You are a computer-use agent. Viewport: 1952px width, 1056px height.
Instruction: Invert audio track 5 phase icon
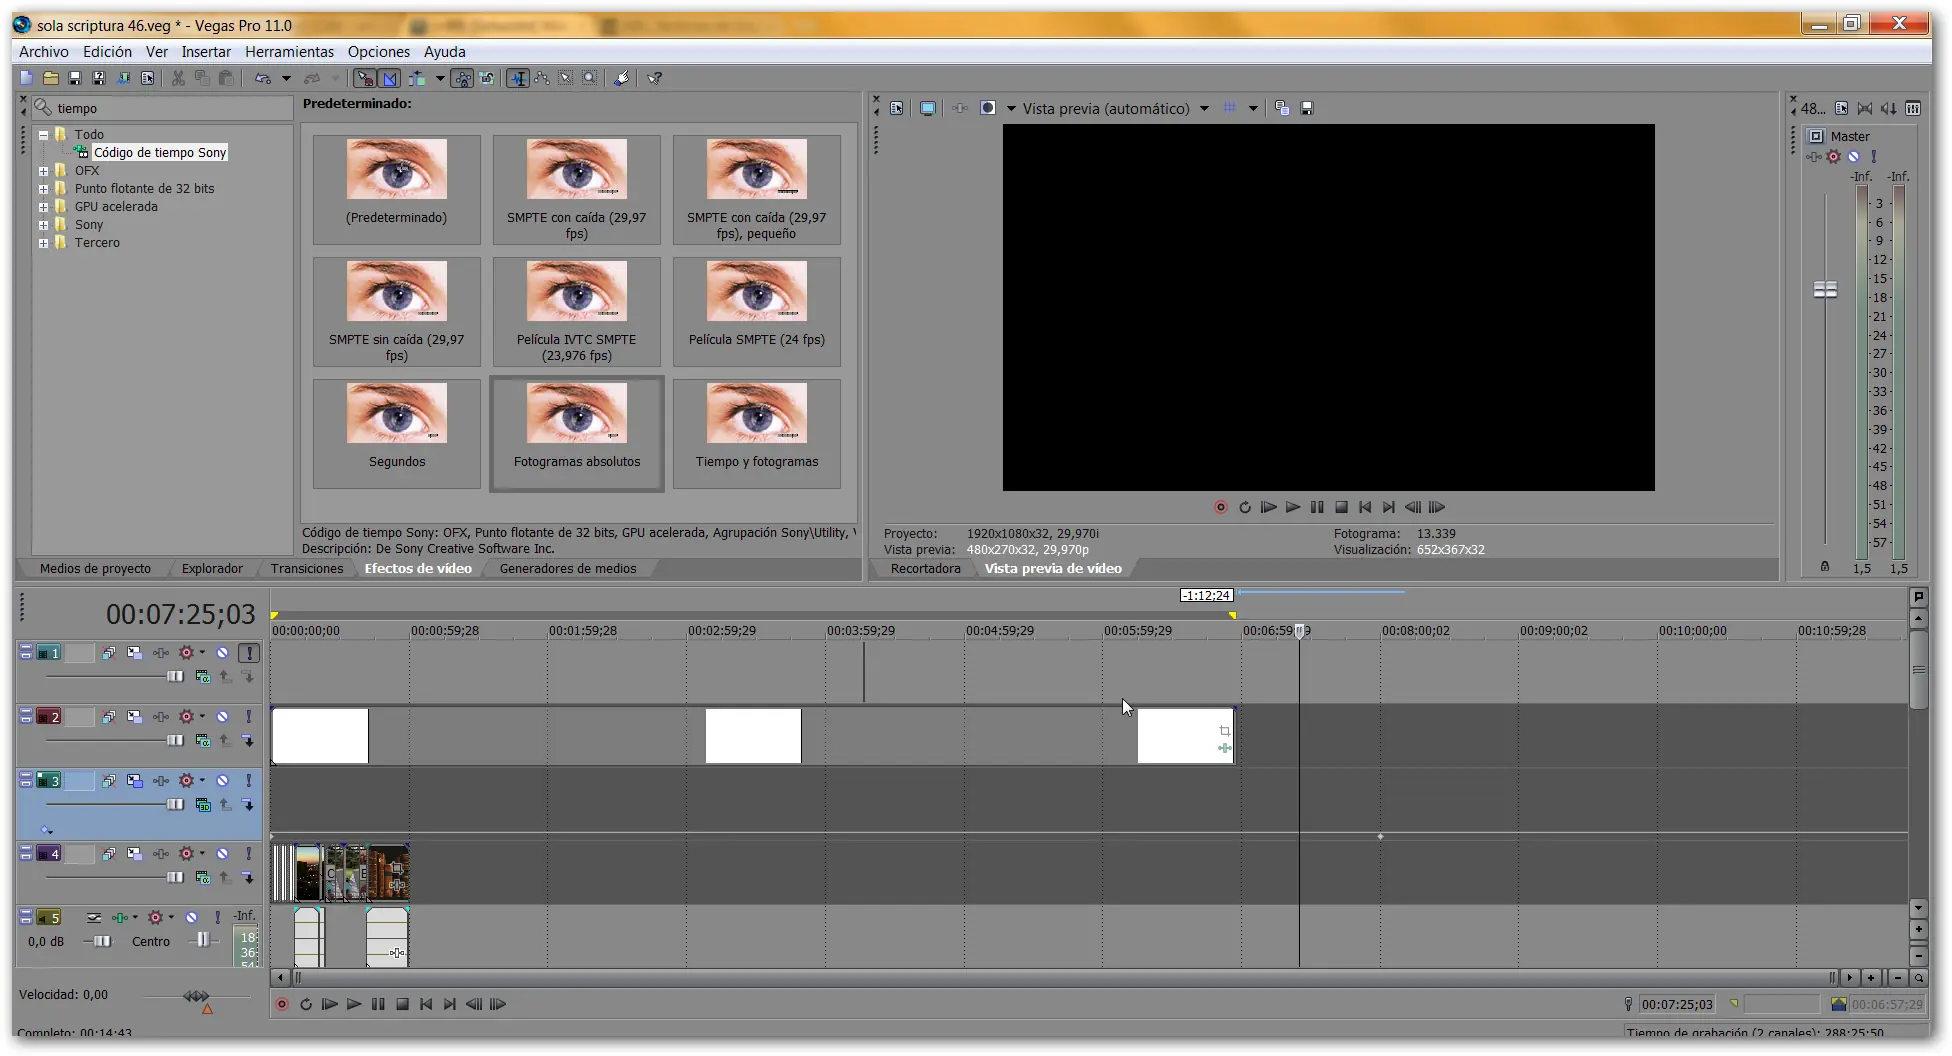(92, 918)
